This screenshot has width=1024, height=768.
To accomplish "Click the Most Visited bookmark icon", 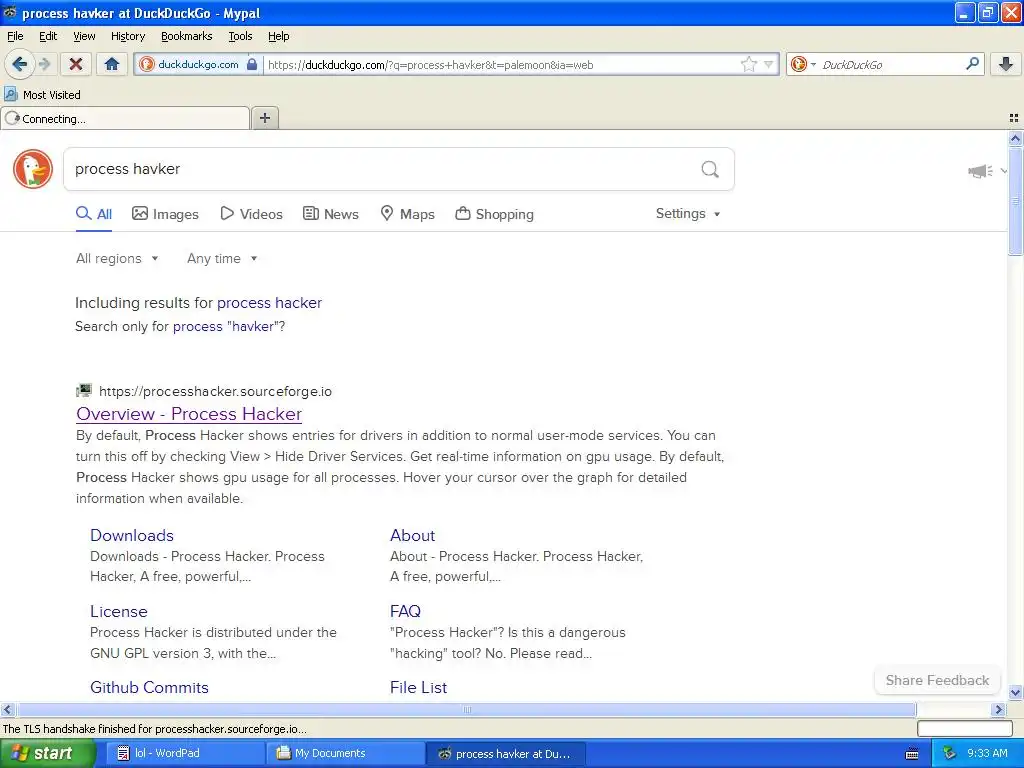I will click(x=10, y=95).
